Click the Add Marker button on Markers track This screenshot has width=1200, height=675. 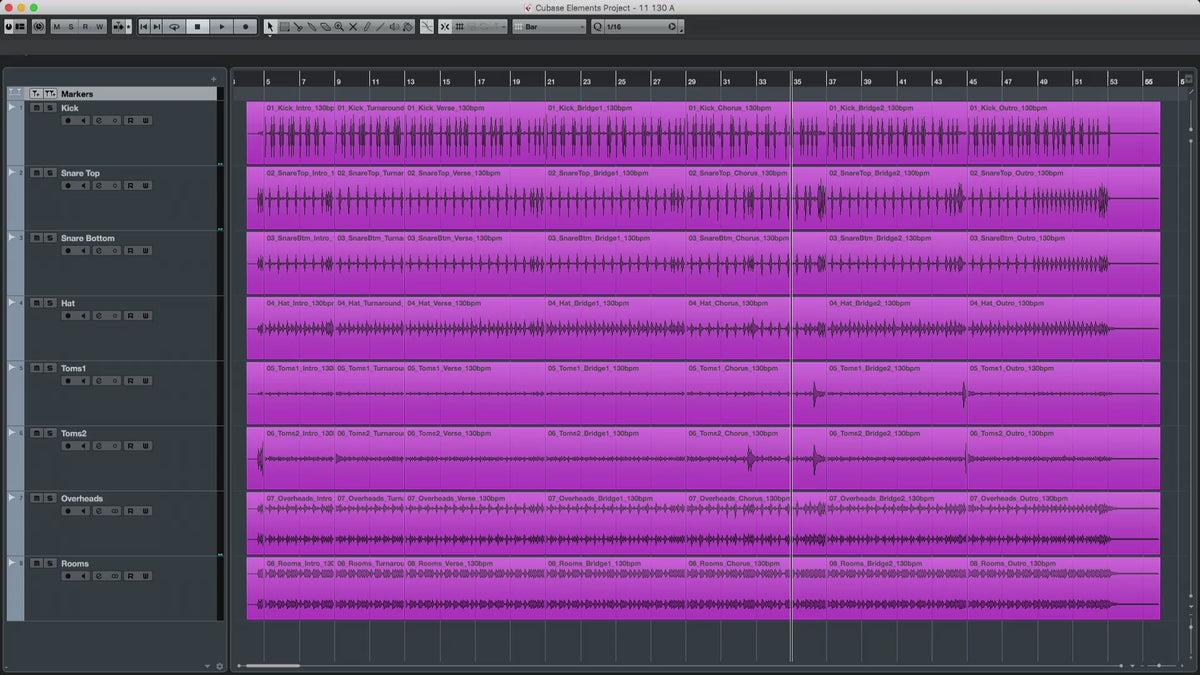(36, 94)
